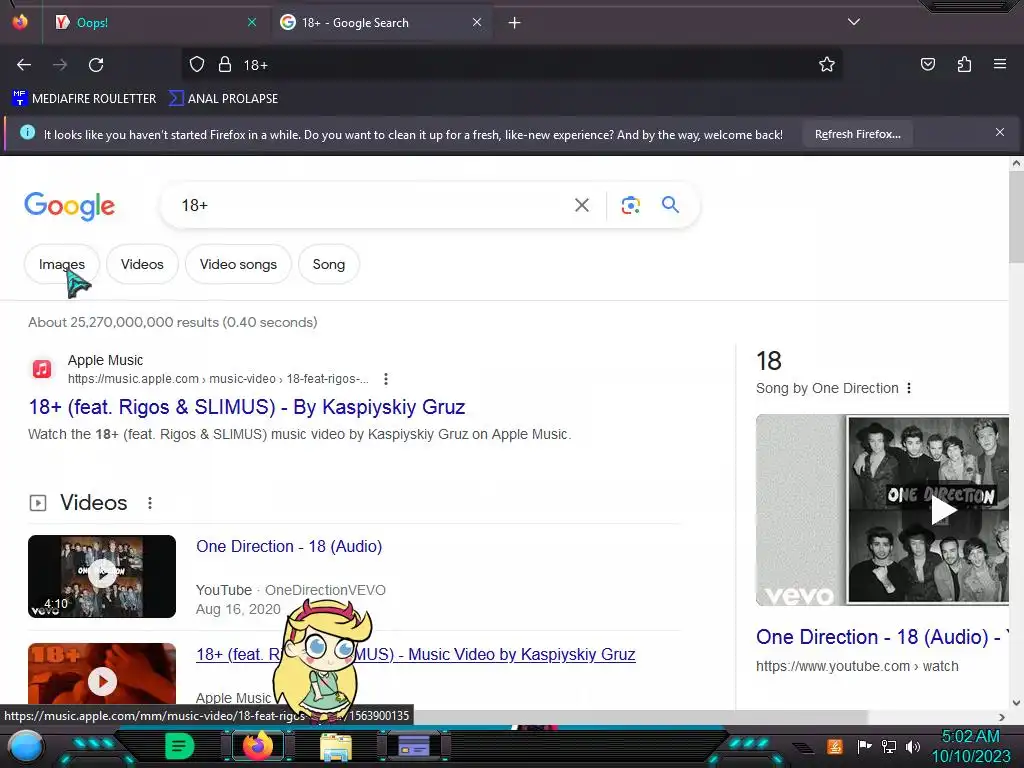Save page to Pocket

(x=927, y=64)
